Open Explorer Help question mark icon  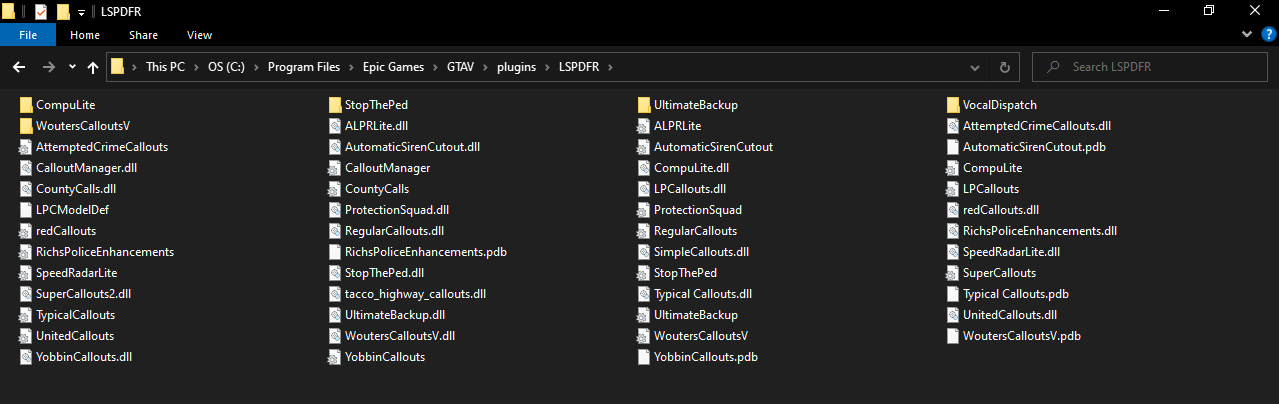click(x=1268, y=34)
